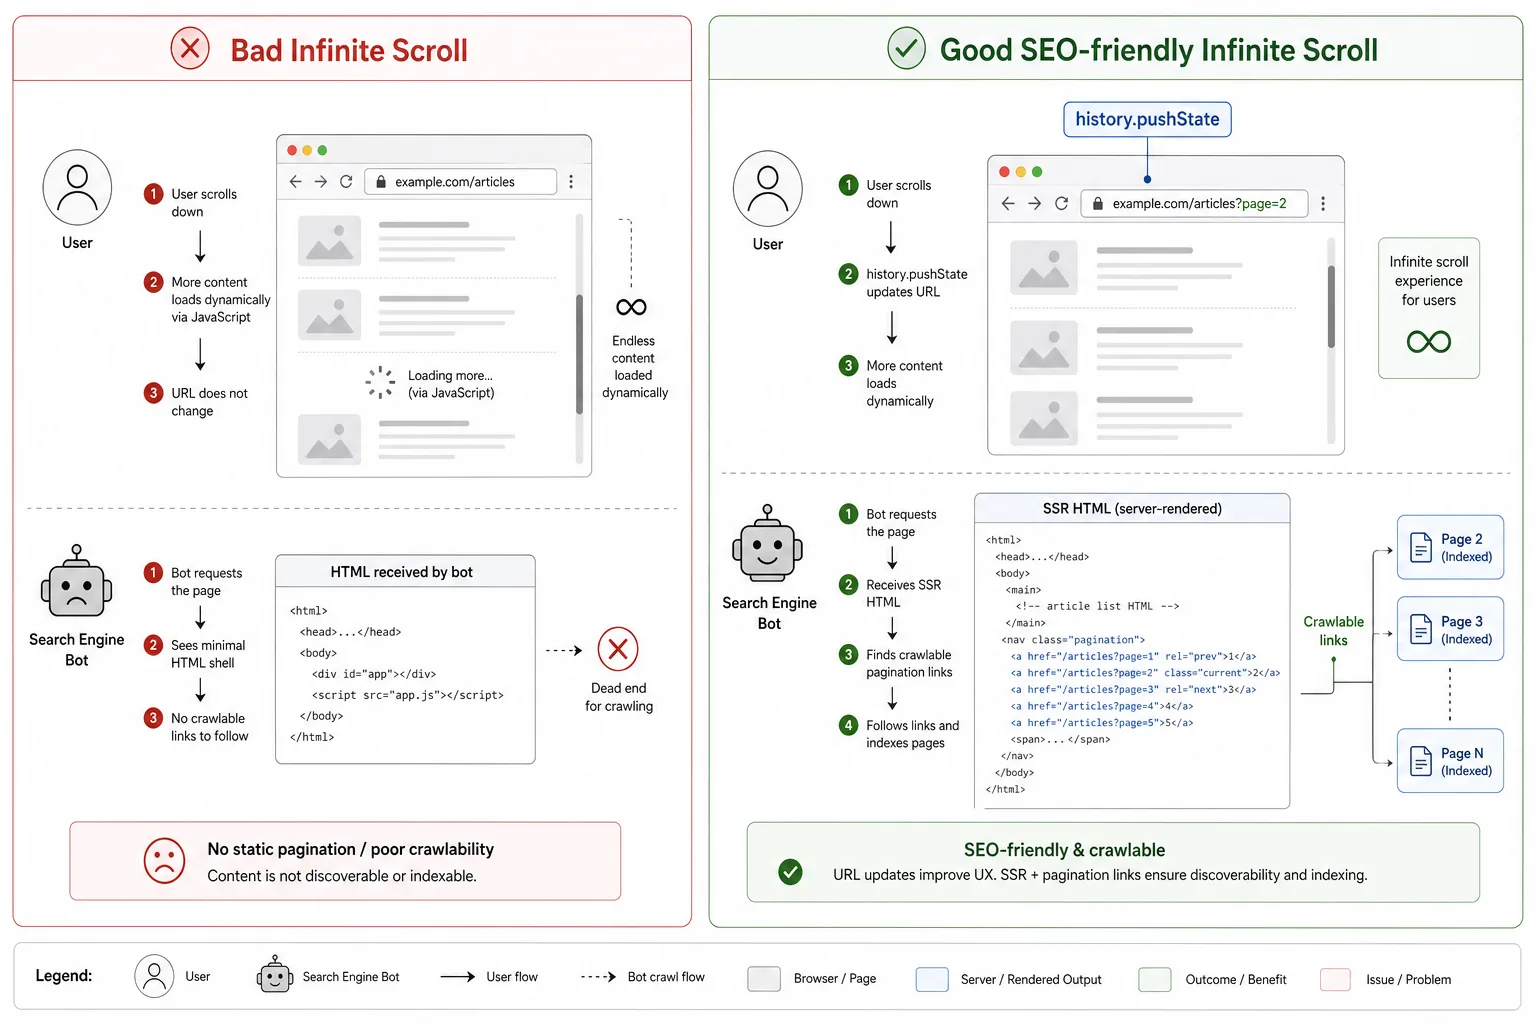Click the URL does not change step text
Image resolution: width=1536 pixels, height=1024 pixels.
click(209, 402)
